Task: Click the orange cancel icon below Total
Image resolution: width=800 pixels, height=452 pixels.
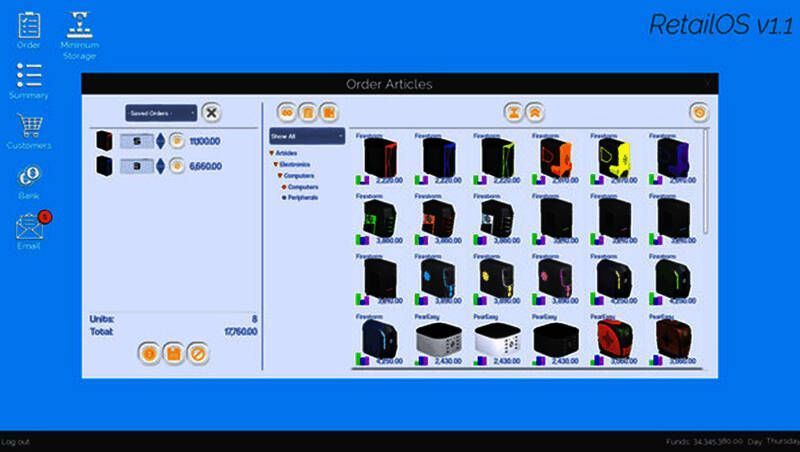Action: tap(198, 353)
